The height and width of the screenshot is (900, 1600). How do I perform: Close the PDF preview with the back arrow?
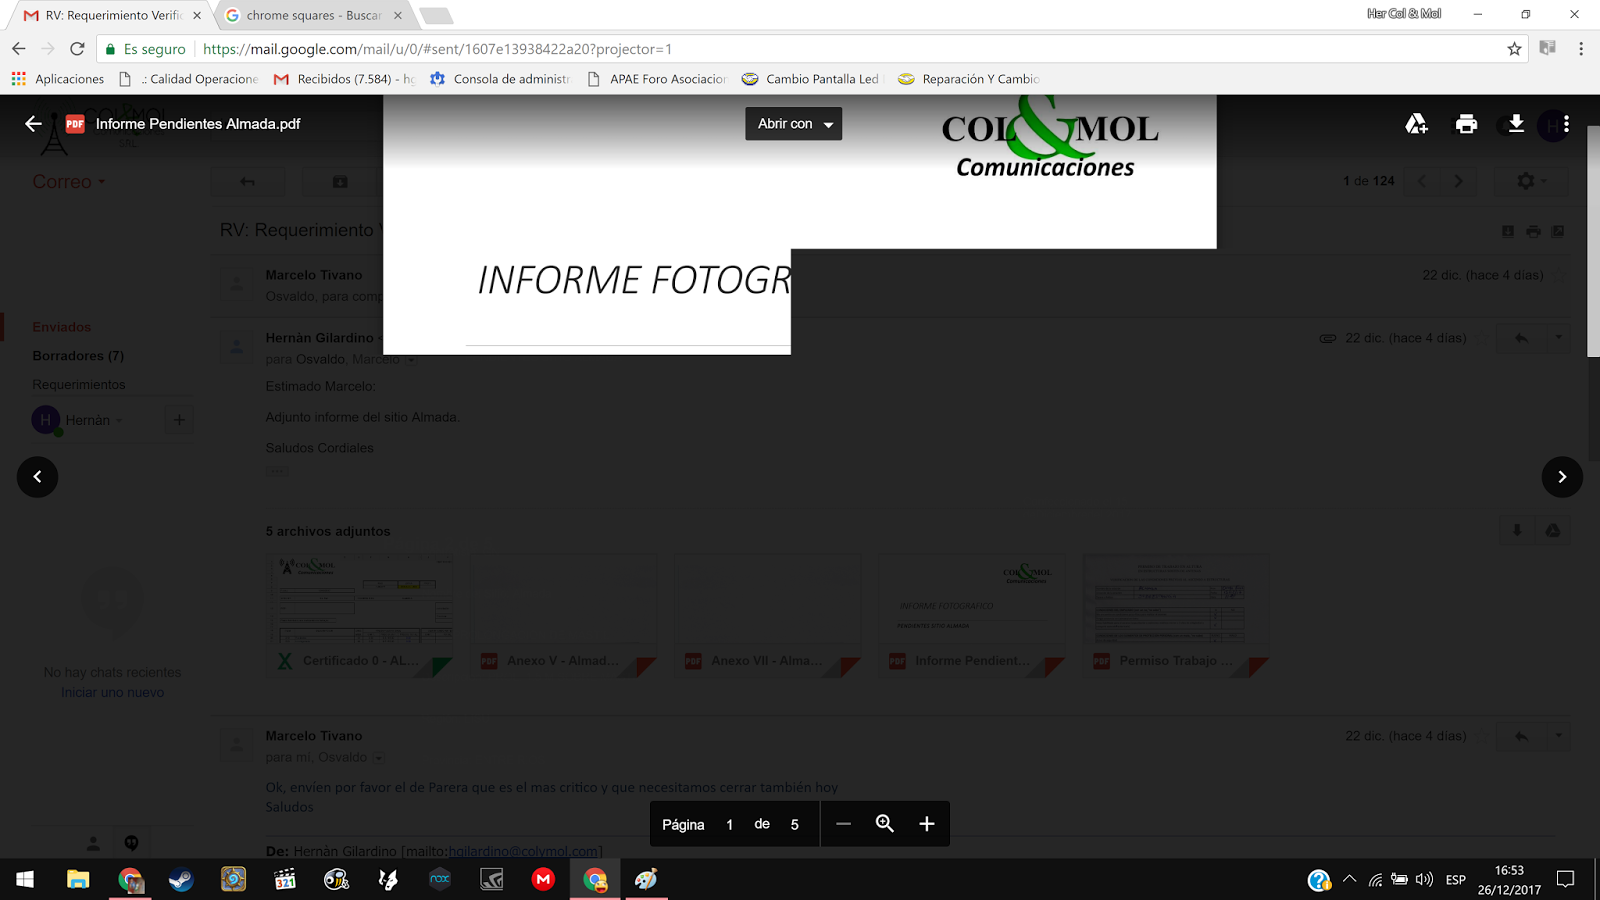coord(33,124)
